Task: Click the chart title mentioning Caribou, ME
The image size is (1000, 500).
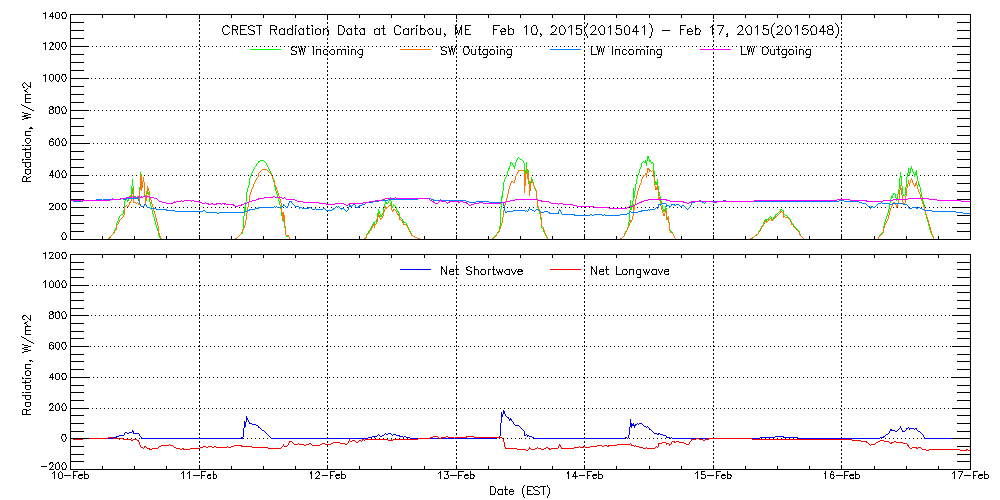Action: (x=530, y=30)
